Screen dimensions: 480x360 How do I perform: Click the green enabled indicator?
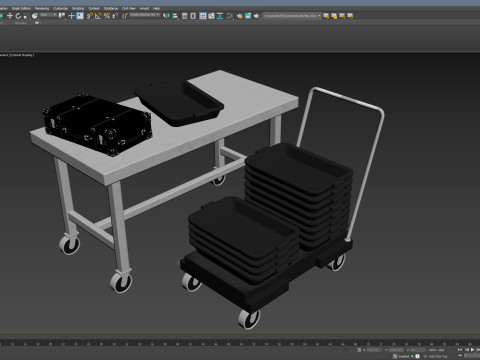pos(412,356)
